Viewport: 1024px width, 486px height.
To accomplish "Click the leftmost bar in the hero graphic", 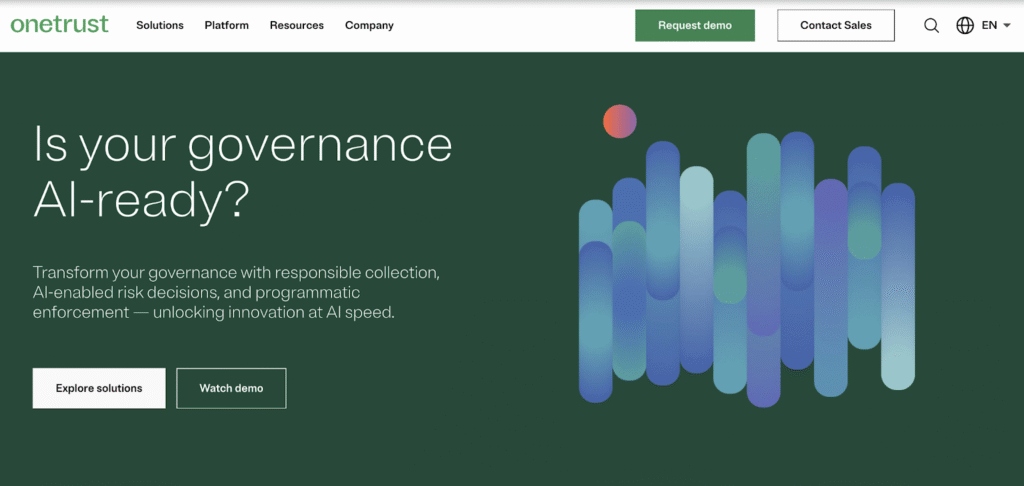I will click(x=595, y=300).
